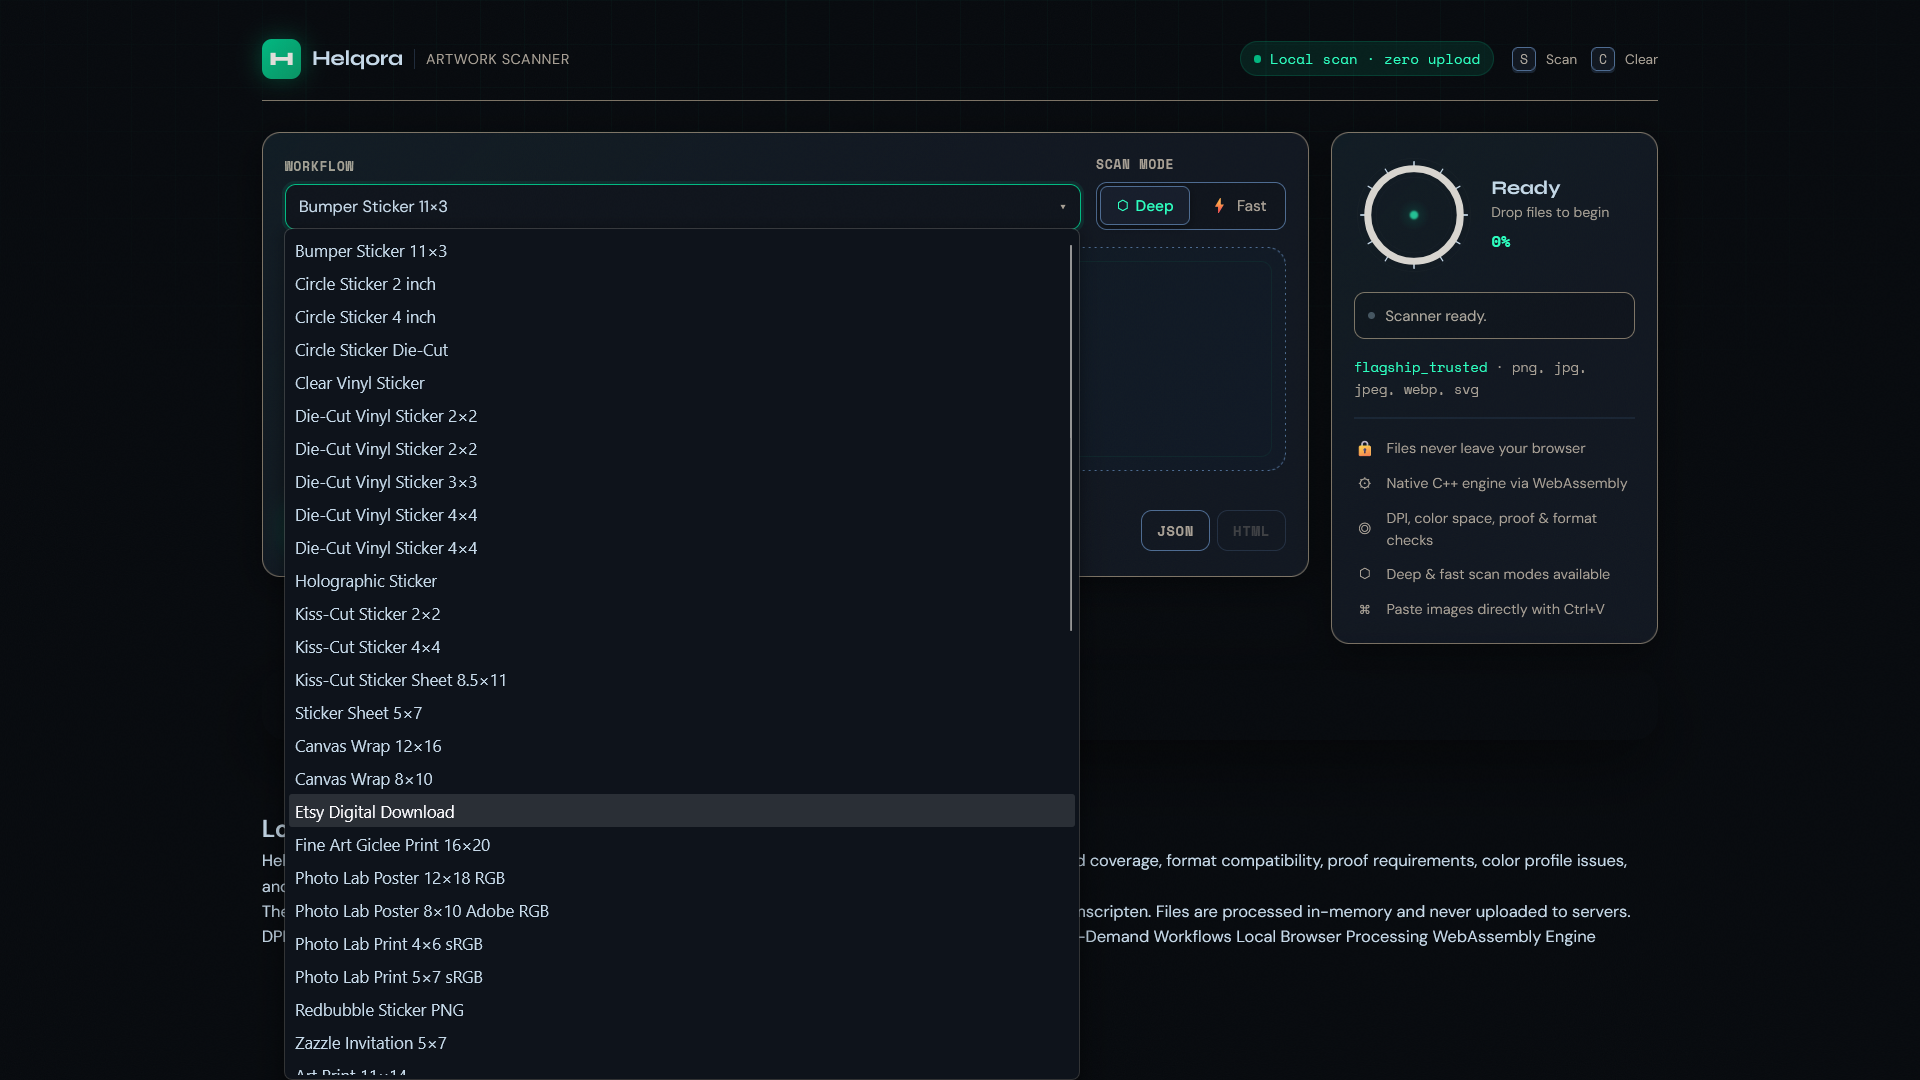The height and width of the screenshot is (1080, 1920).
Task: Click the S shortcut key badge
Action: pos(1523,59)
